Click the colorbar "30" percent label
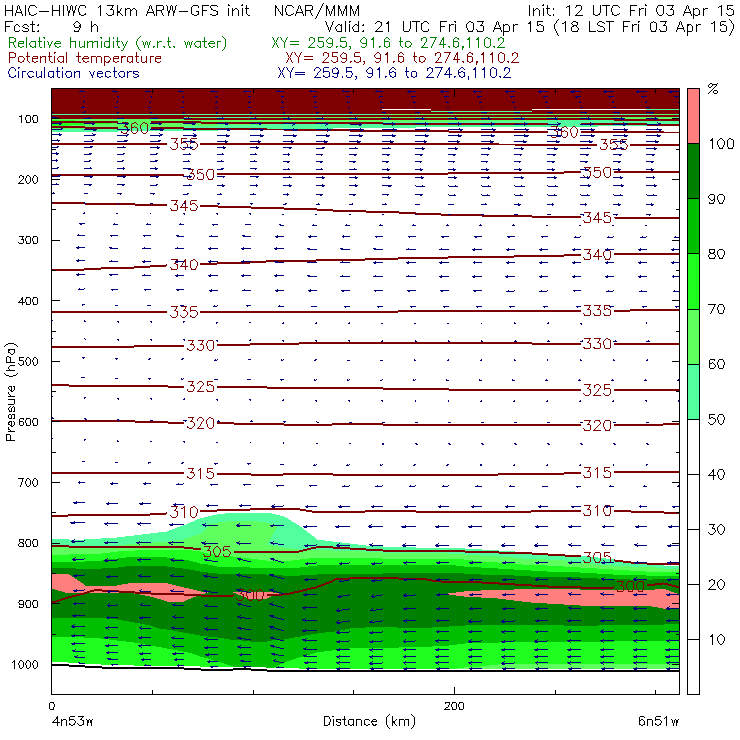 point(716,530)
